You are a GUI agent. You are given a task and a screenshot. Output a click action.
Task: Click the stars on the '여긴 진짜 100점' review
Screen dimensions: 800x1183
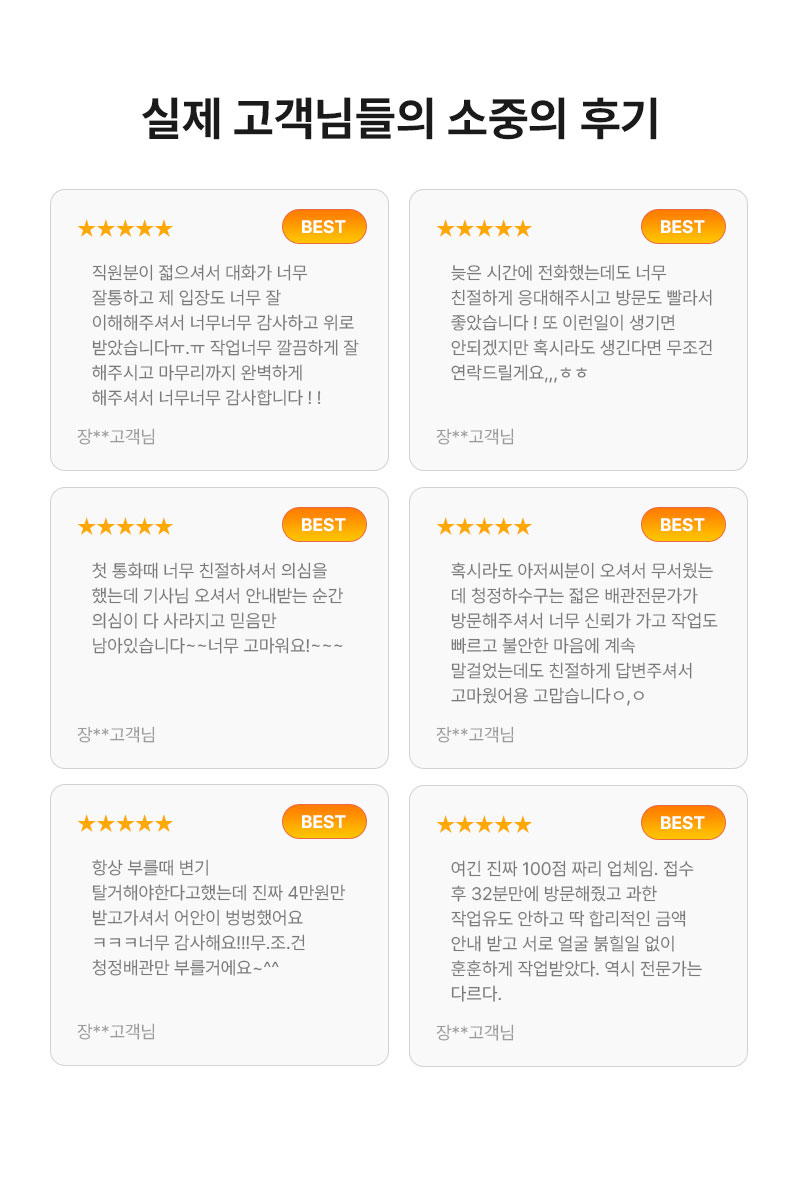coord(484,825)
